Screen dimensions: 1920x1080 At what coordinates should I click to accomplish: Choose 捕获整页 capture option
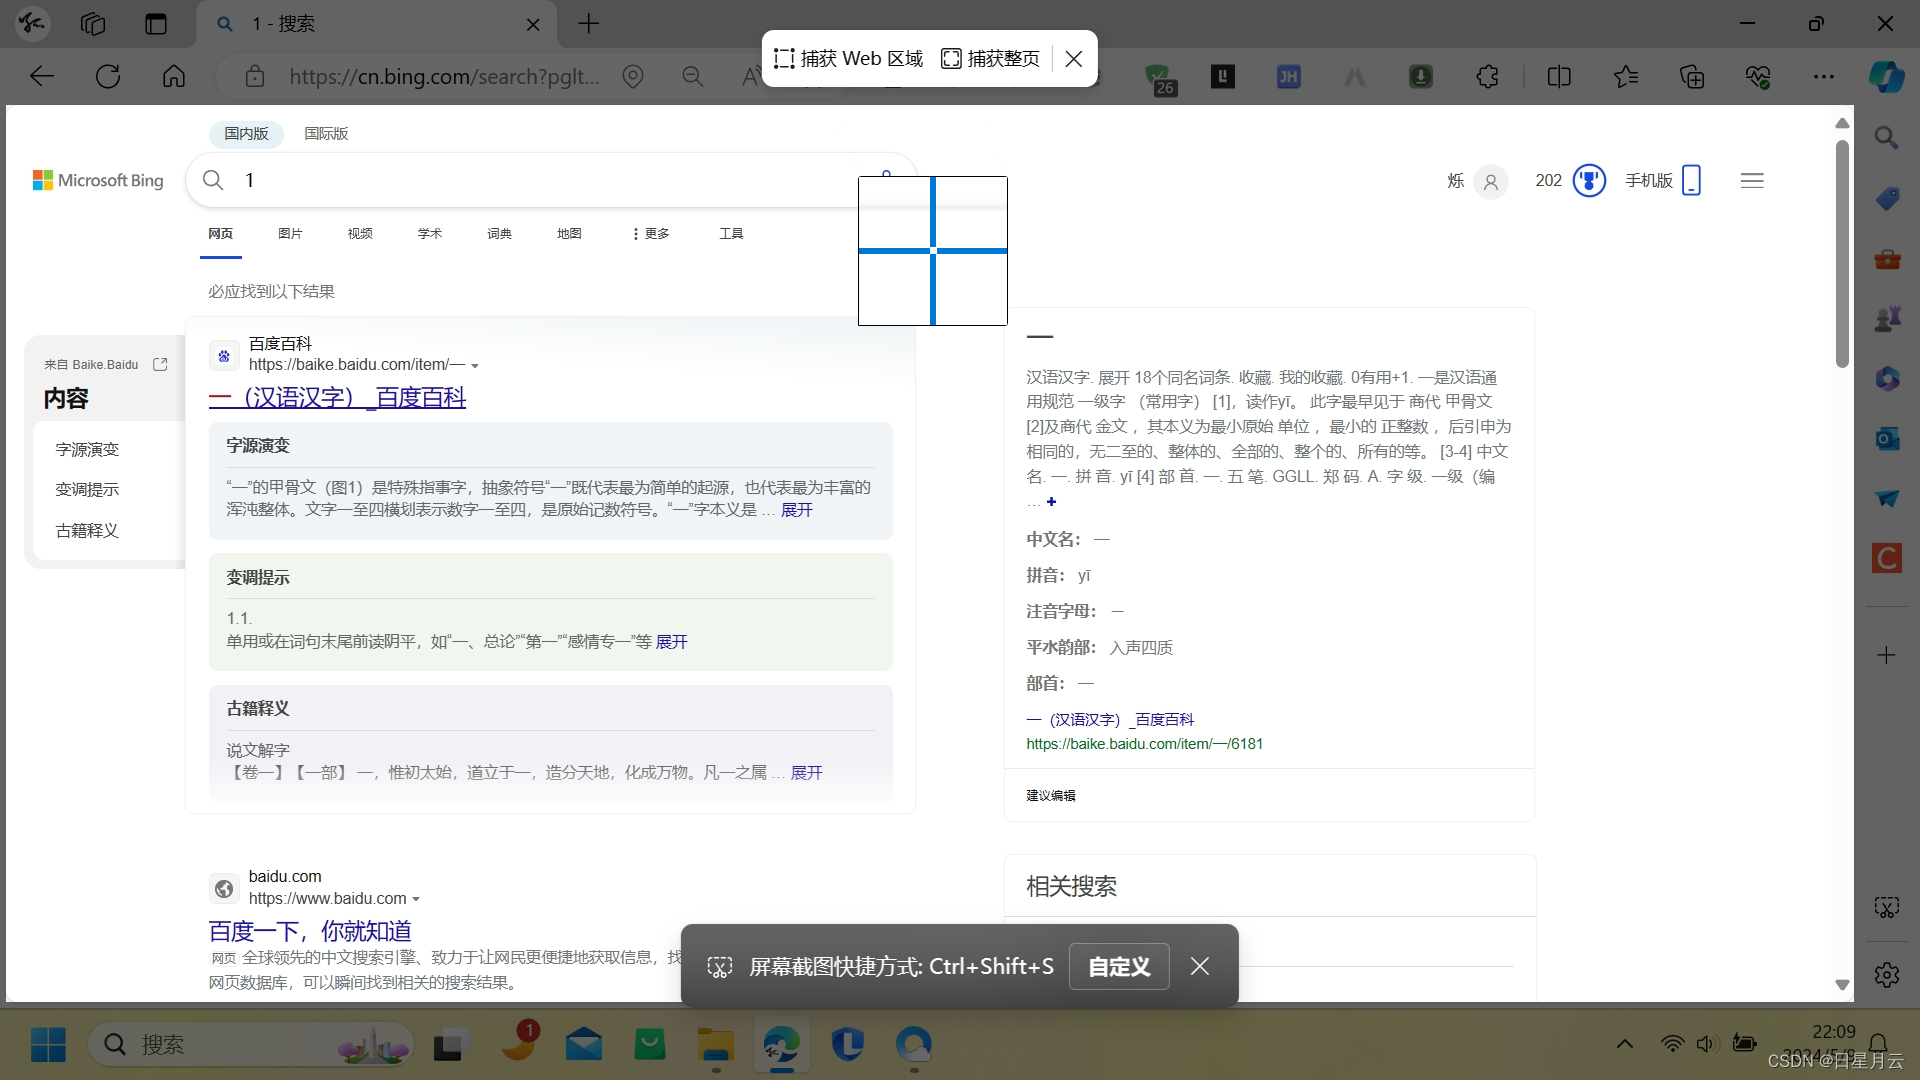pos(990,59)
